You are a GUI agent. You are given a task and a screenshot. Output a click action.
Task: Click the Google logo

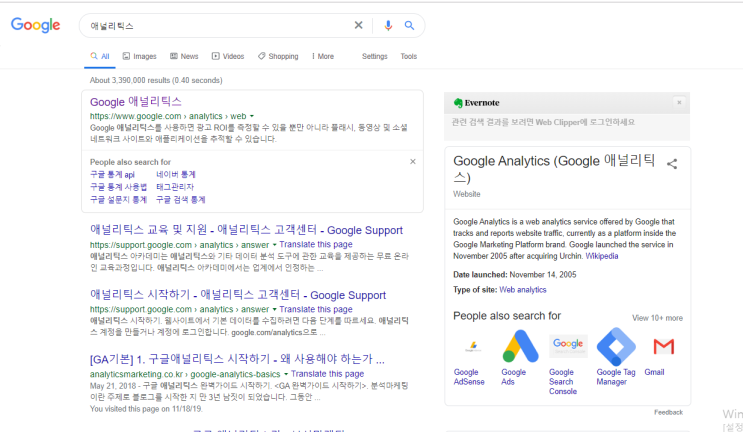tap(36, 25)
